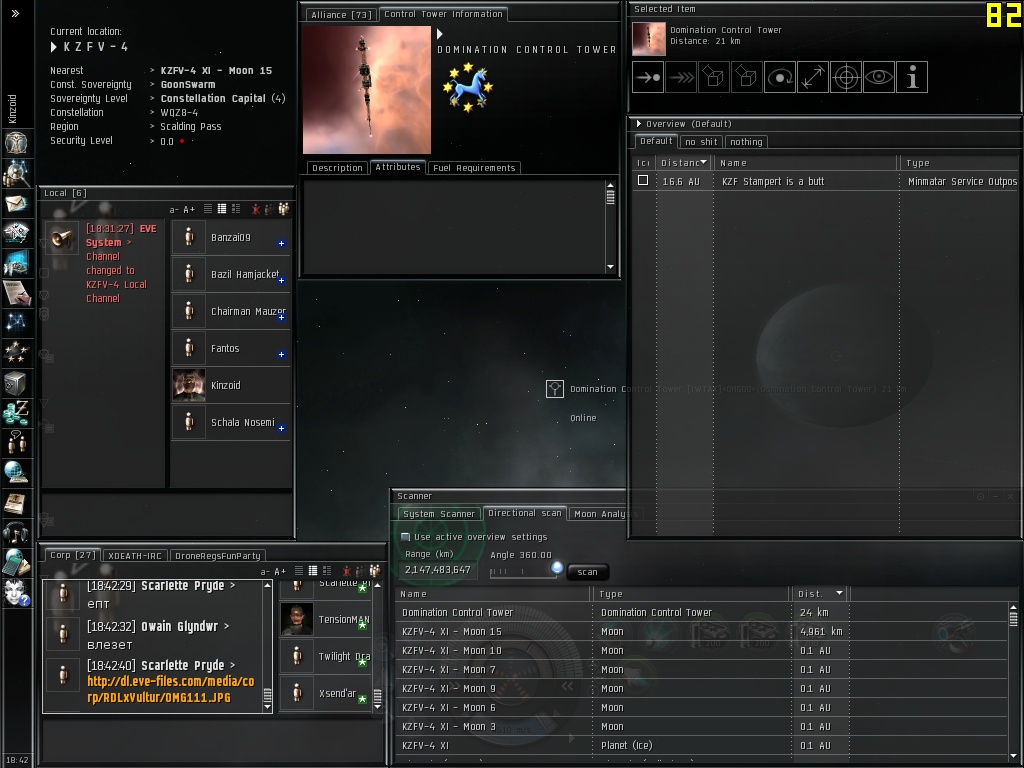This screenshot has height=768, width=1024.
Task: Open the Scalding Pass region entry
Action: pos(191,127)
